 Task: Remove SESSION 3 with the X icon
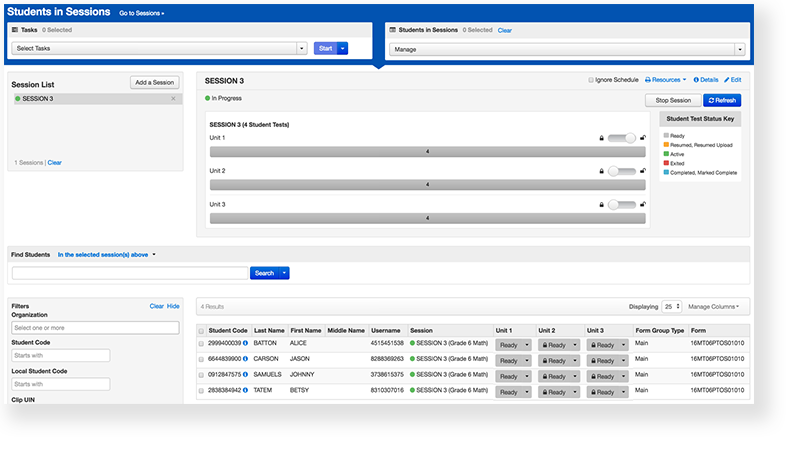coord(173,99)
